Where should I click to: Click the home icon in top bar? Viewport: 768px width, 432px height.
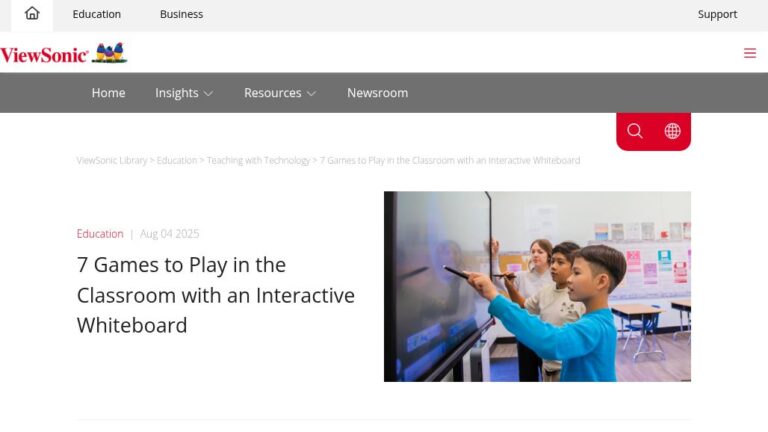tap(32, 14)
